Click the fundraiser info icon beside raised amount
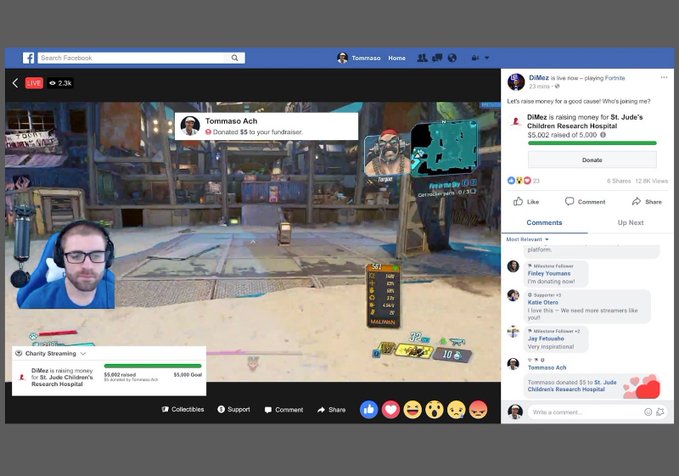 click(603, 135)
